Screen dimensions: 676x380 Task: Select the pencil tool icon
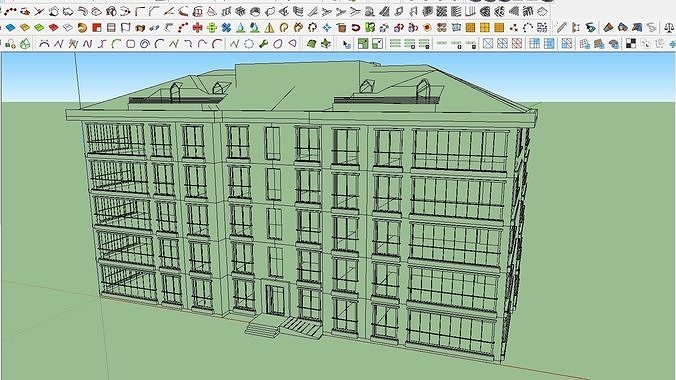[x=561, y=28]
